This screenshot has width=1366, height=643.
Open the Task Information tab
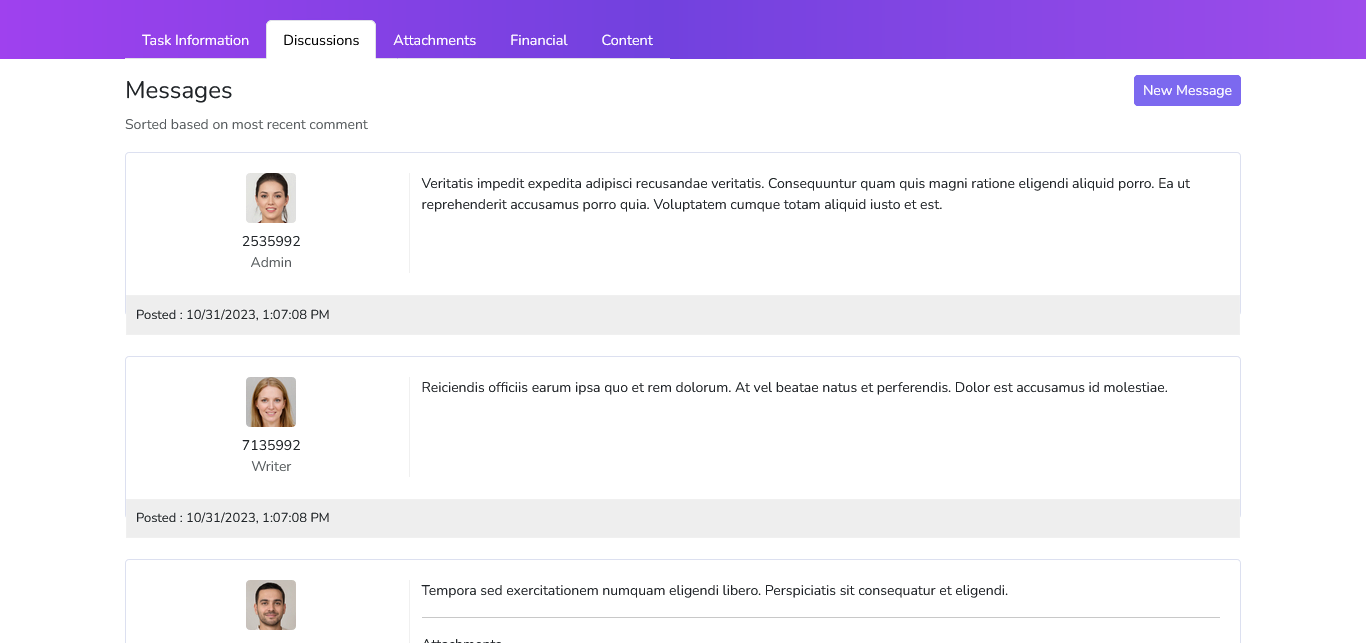tap(195, 40)
